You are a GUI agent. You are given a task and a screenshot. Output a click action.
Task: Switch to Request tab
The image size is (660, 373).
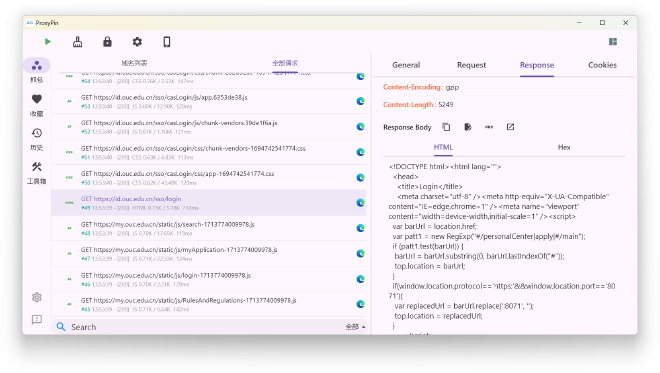point(471,65)
